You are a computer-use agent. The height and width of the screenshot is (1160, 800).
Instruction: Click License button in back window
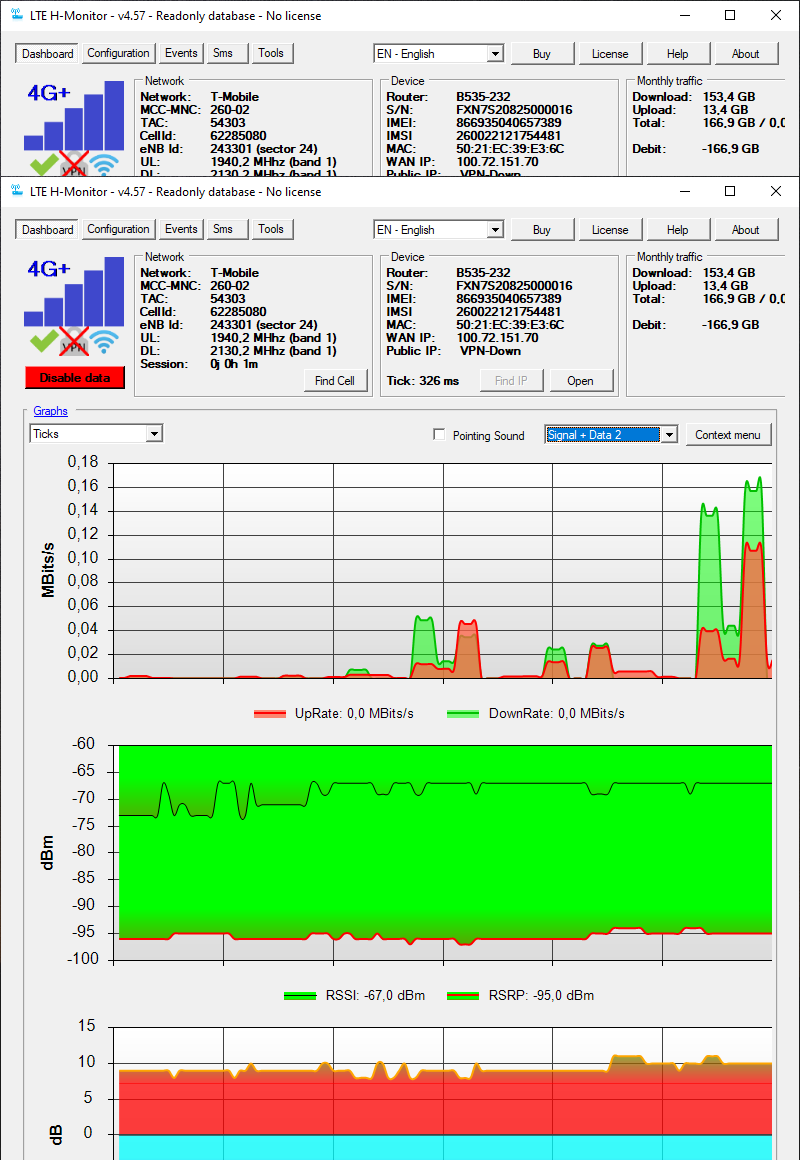[x=610, y=53]
